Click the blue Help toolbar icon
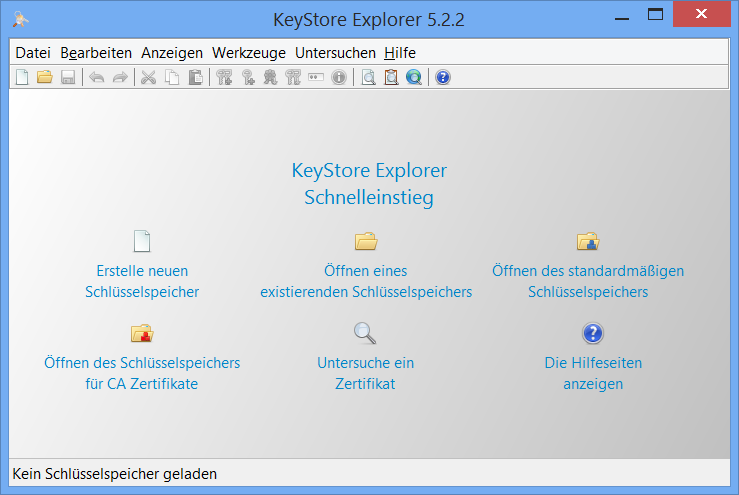Image resolution: width=739 pixels, height=495 pixels. pyautogui.click(x=443, y=78)
